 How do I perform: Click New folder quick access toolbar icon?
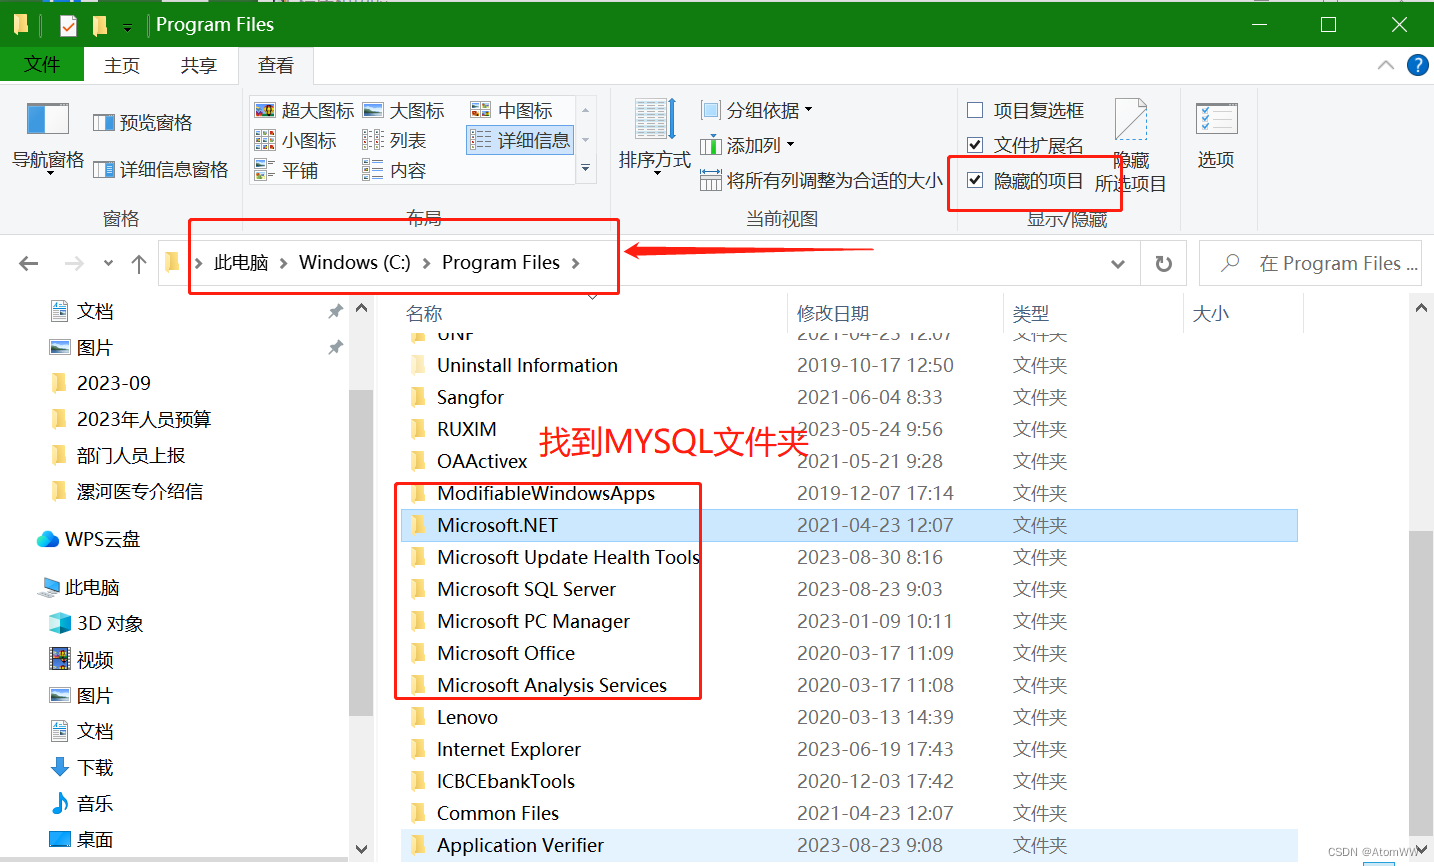coord(99,25)
